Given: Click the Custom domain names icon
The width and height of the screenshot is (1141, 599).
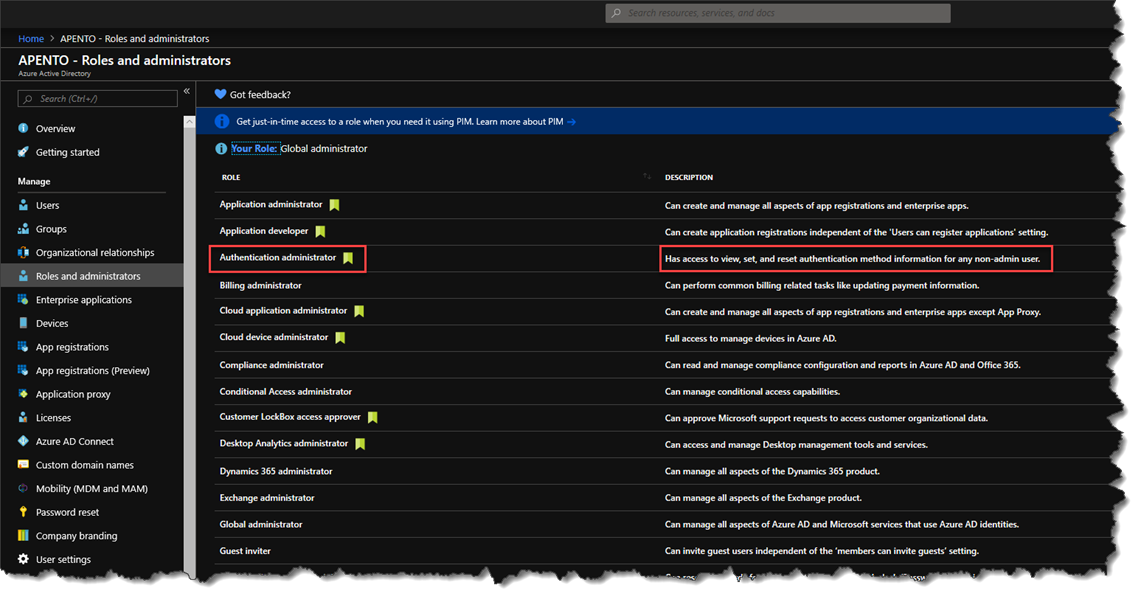Looking at the screenshot, I should click(x=23, y=464).
